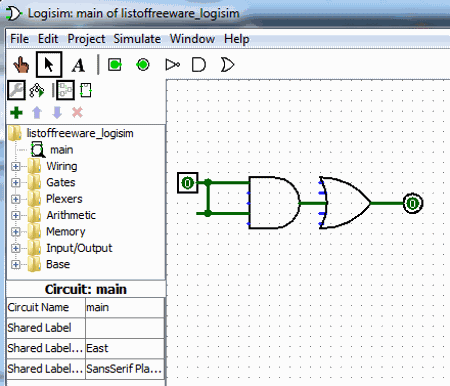Image resolution: width=450 pixels, height=386 pixels.
Task: Show the toolbox view with the wrench icon
Action: [16, 90]
